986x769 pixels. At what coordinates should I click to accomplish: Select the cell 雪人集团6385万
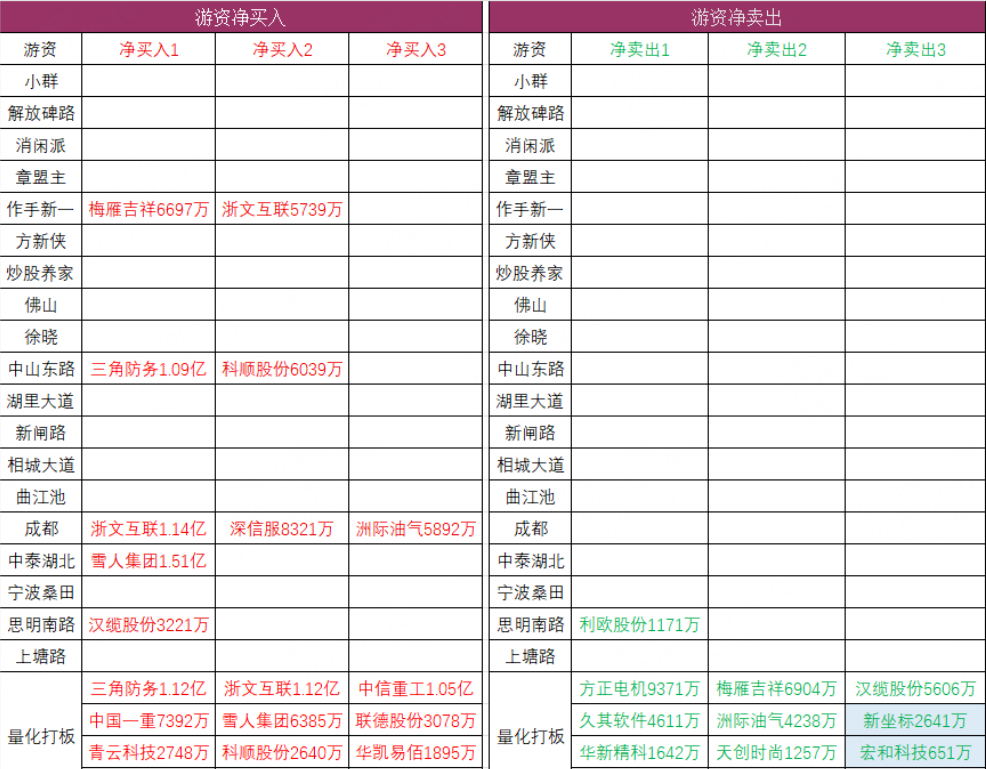[282, 721]
